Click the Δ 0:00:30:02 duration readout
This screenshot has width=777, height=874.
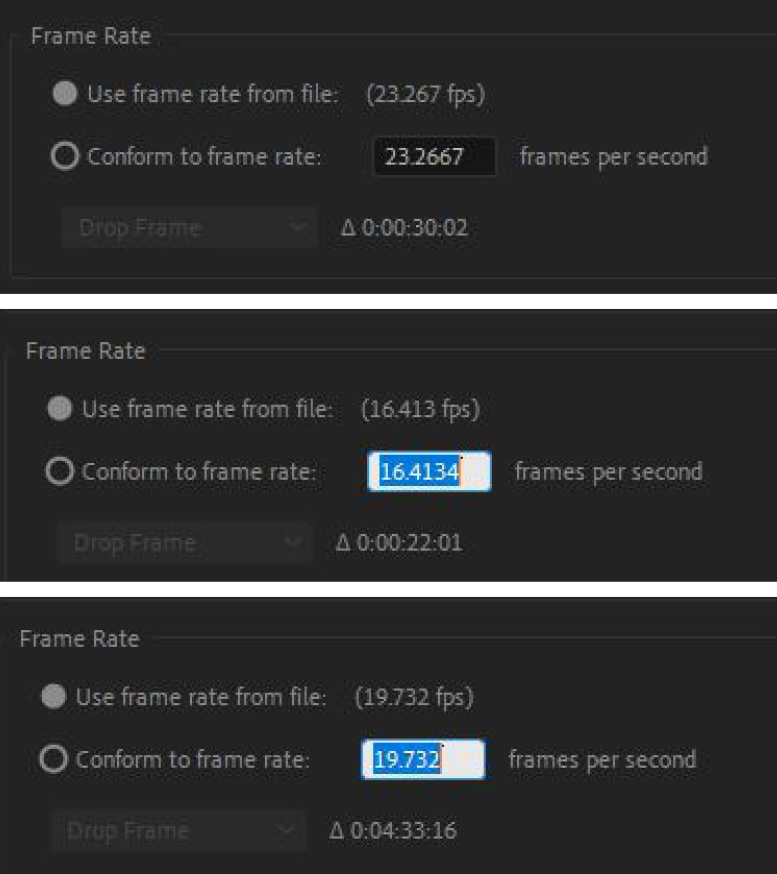pyautogui.click(x=405, y=228)
